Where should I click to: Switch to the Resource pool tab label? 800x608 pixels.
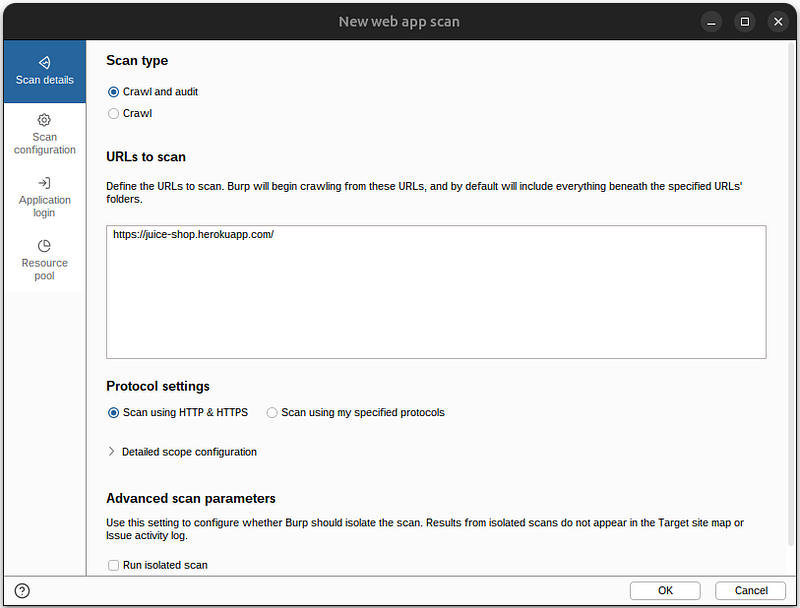(x=44, y=269)
